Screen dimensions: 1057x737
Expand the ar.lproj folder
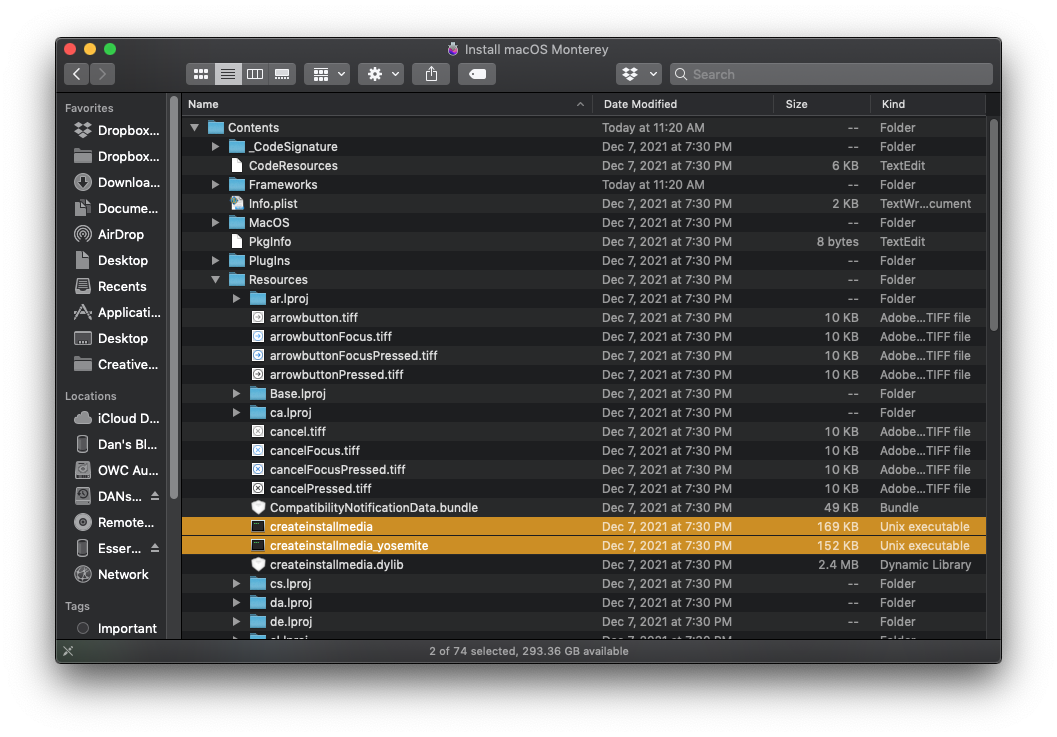tap(237, 298)
